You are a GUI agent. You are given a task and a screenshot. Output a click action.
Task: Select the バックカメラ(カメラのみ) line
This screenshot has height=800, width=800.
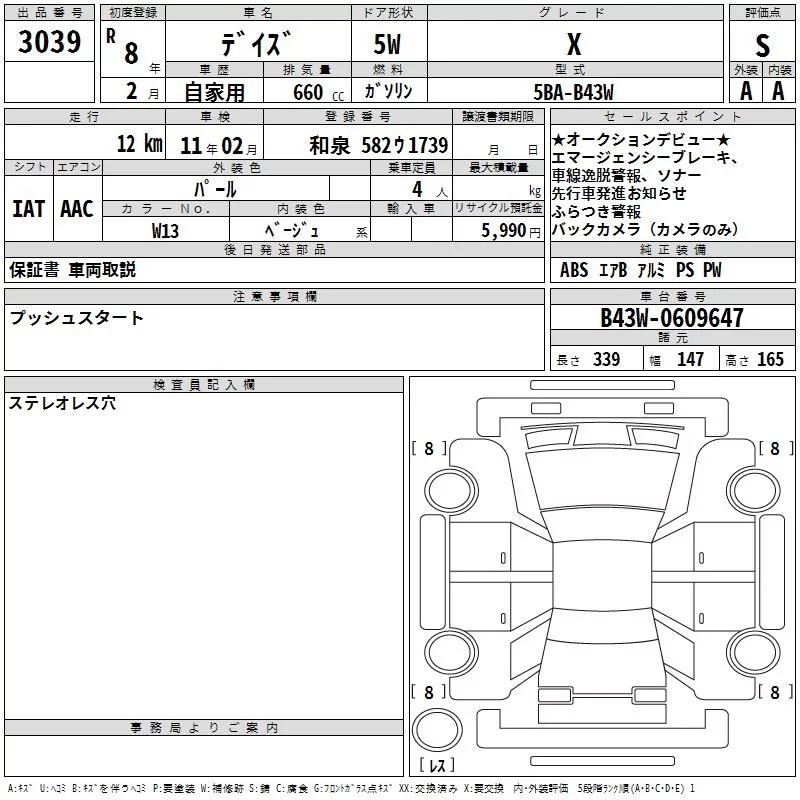point(645,230)
